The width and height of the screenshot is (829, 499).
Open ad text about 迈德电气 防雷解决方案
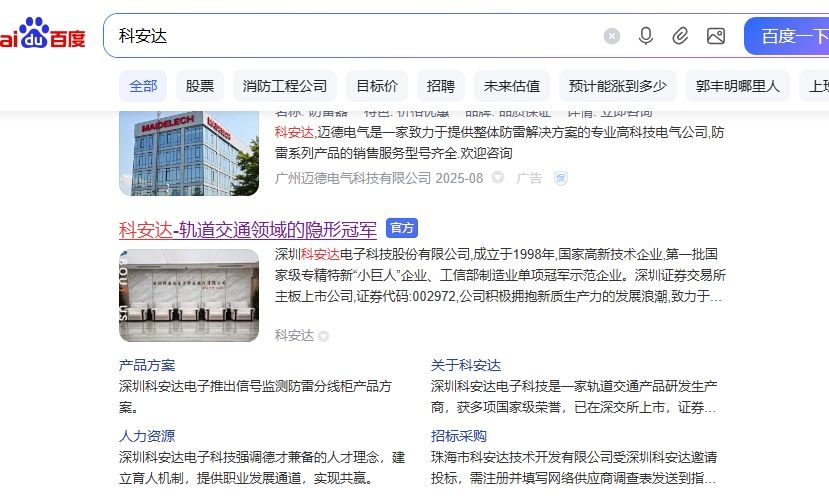(499, 143)
